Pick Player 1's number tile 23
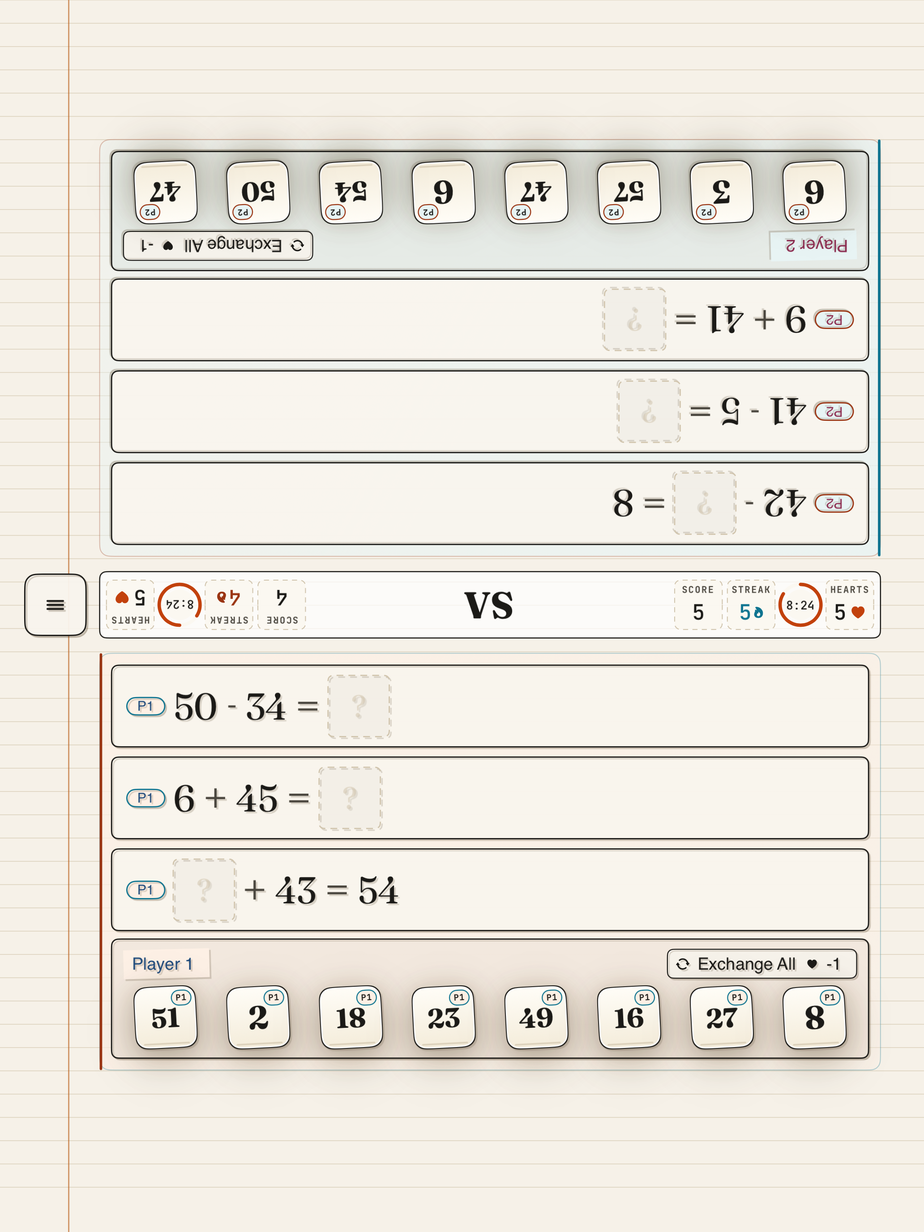 point(444,1018)
